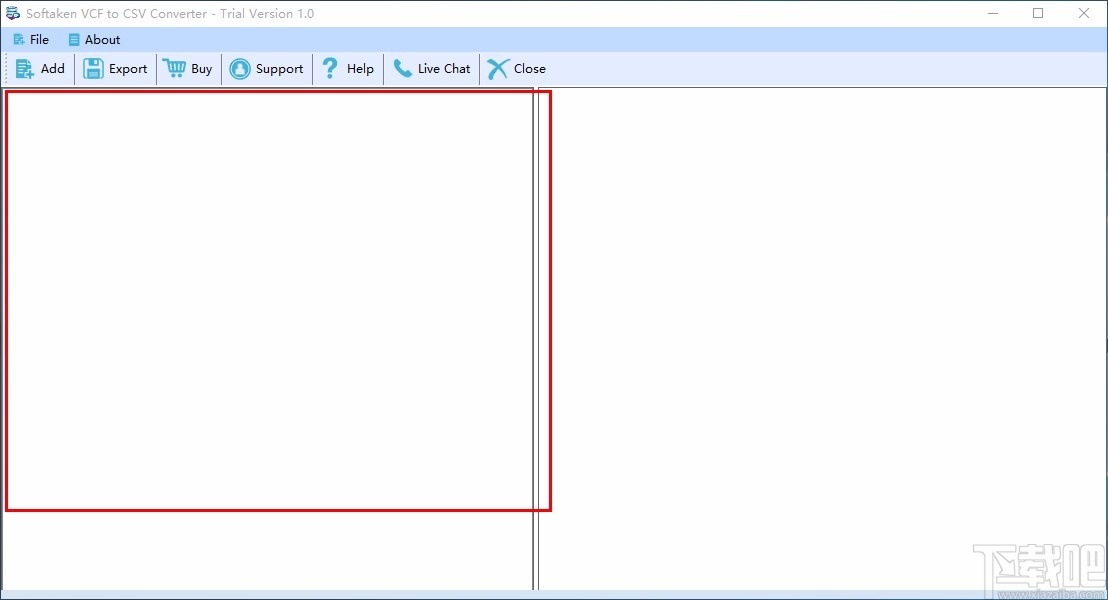Image resolution: width=1108 pixels, height=600 pixels.
Task: Start a Live Chat session
Action: pyautogui.click(x=432, y=68)
